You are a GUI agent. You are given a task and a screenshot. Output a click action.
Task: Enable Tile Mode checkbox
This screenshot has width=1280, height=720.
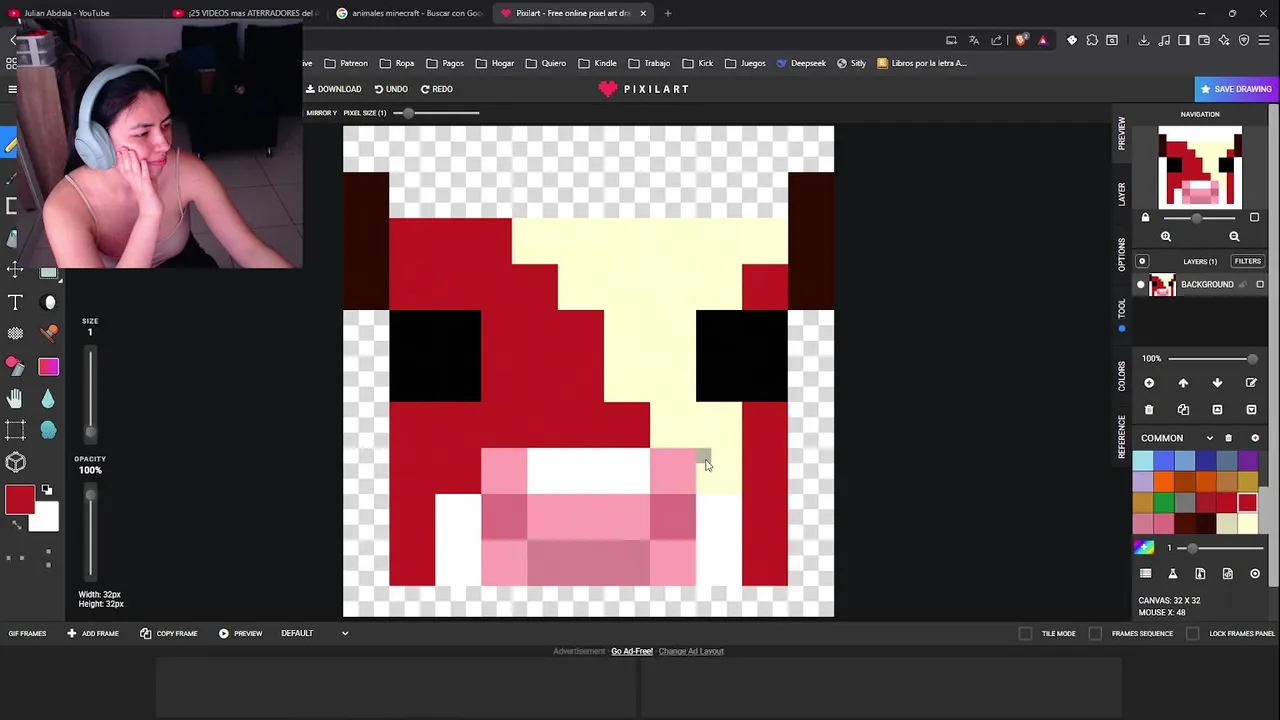1025,633
